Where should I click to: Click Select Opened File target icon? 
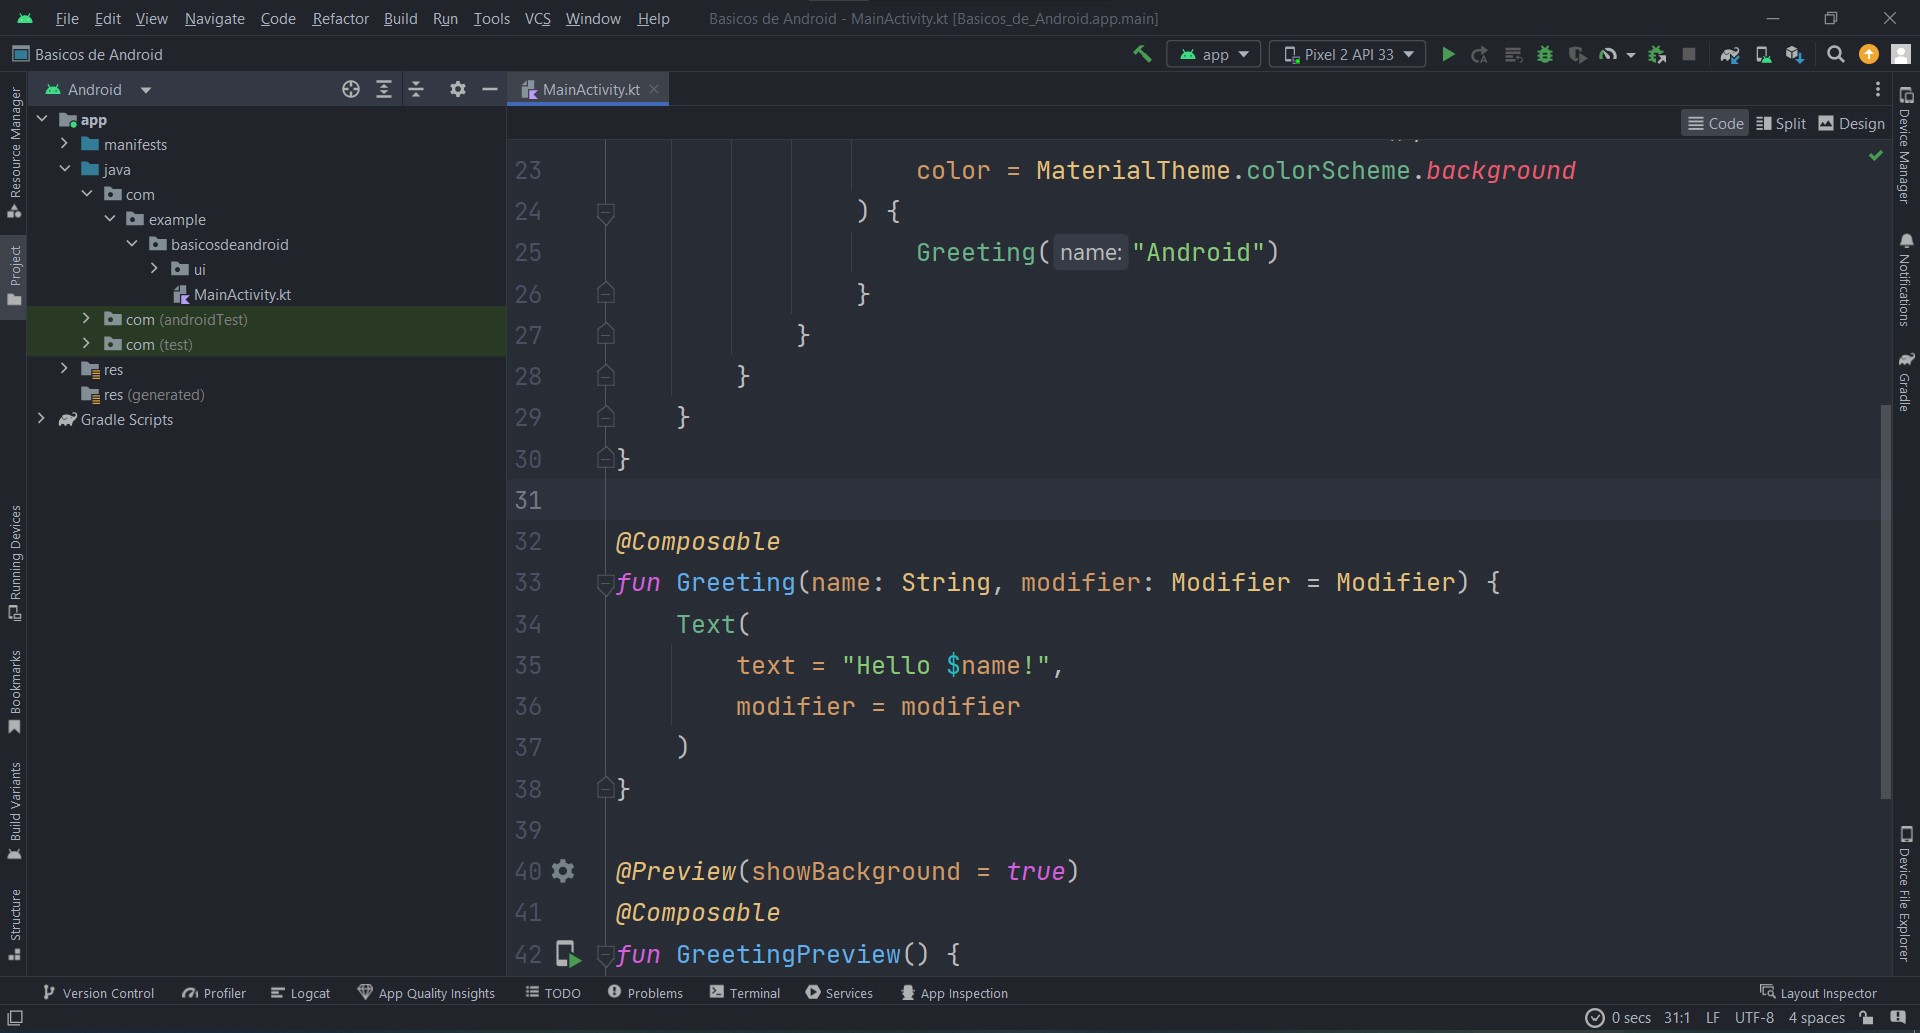(350, 89)
